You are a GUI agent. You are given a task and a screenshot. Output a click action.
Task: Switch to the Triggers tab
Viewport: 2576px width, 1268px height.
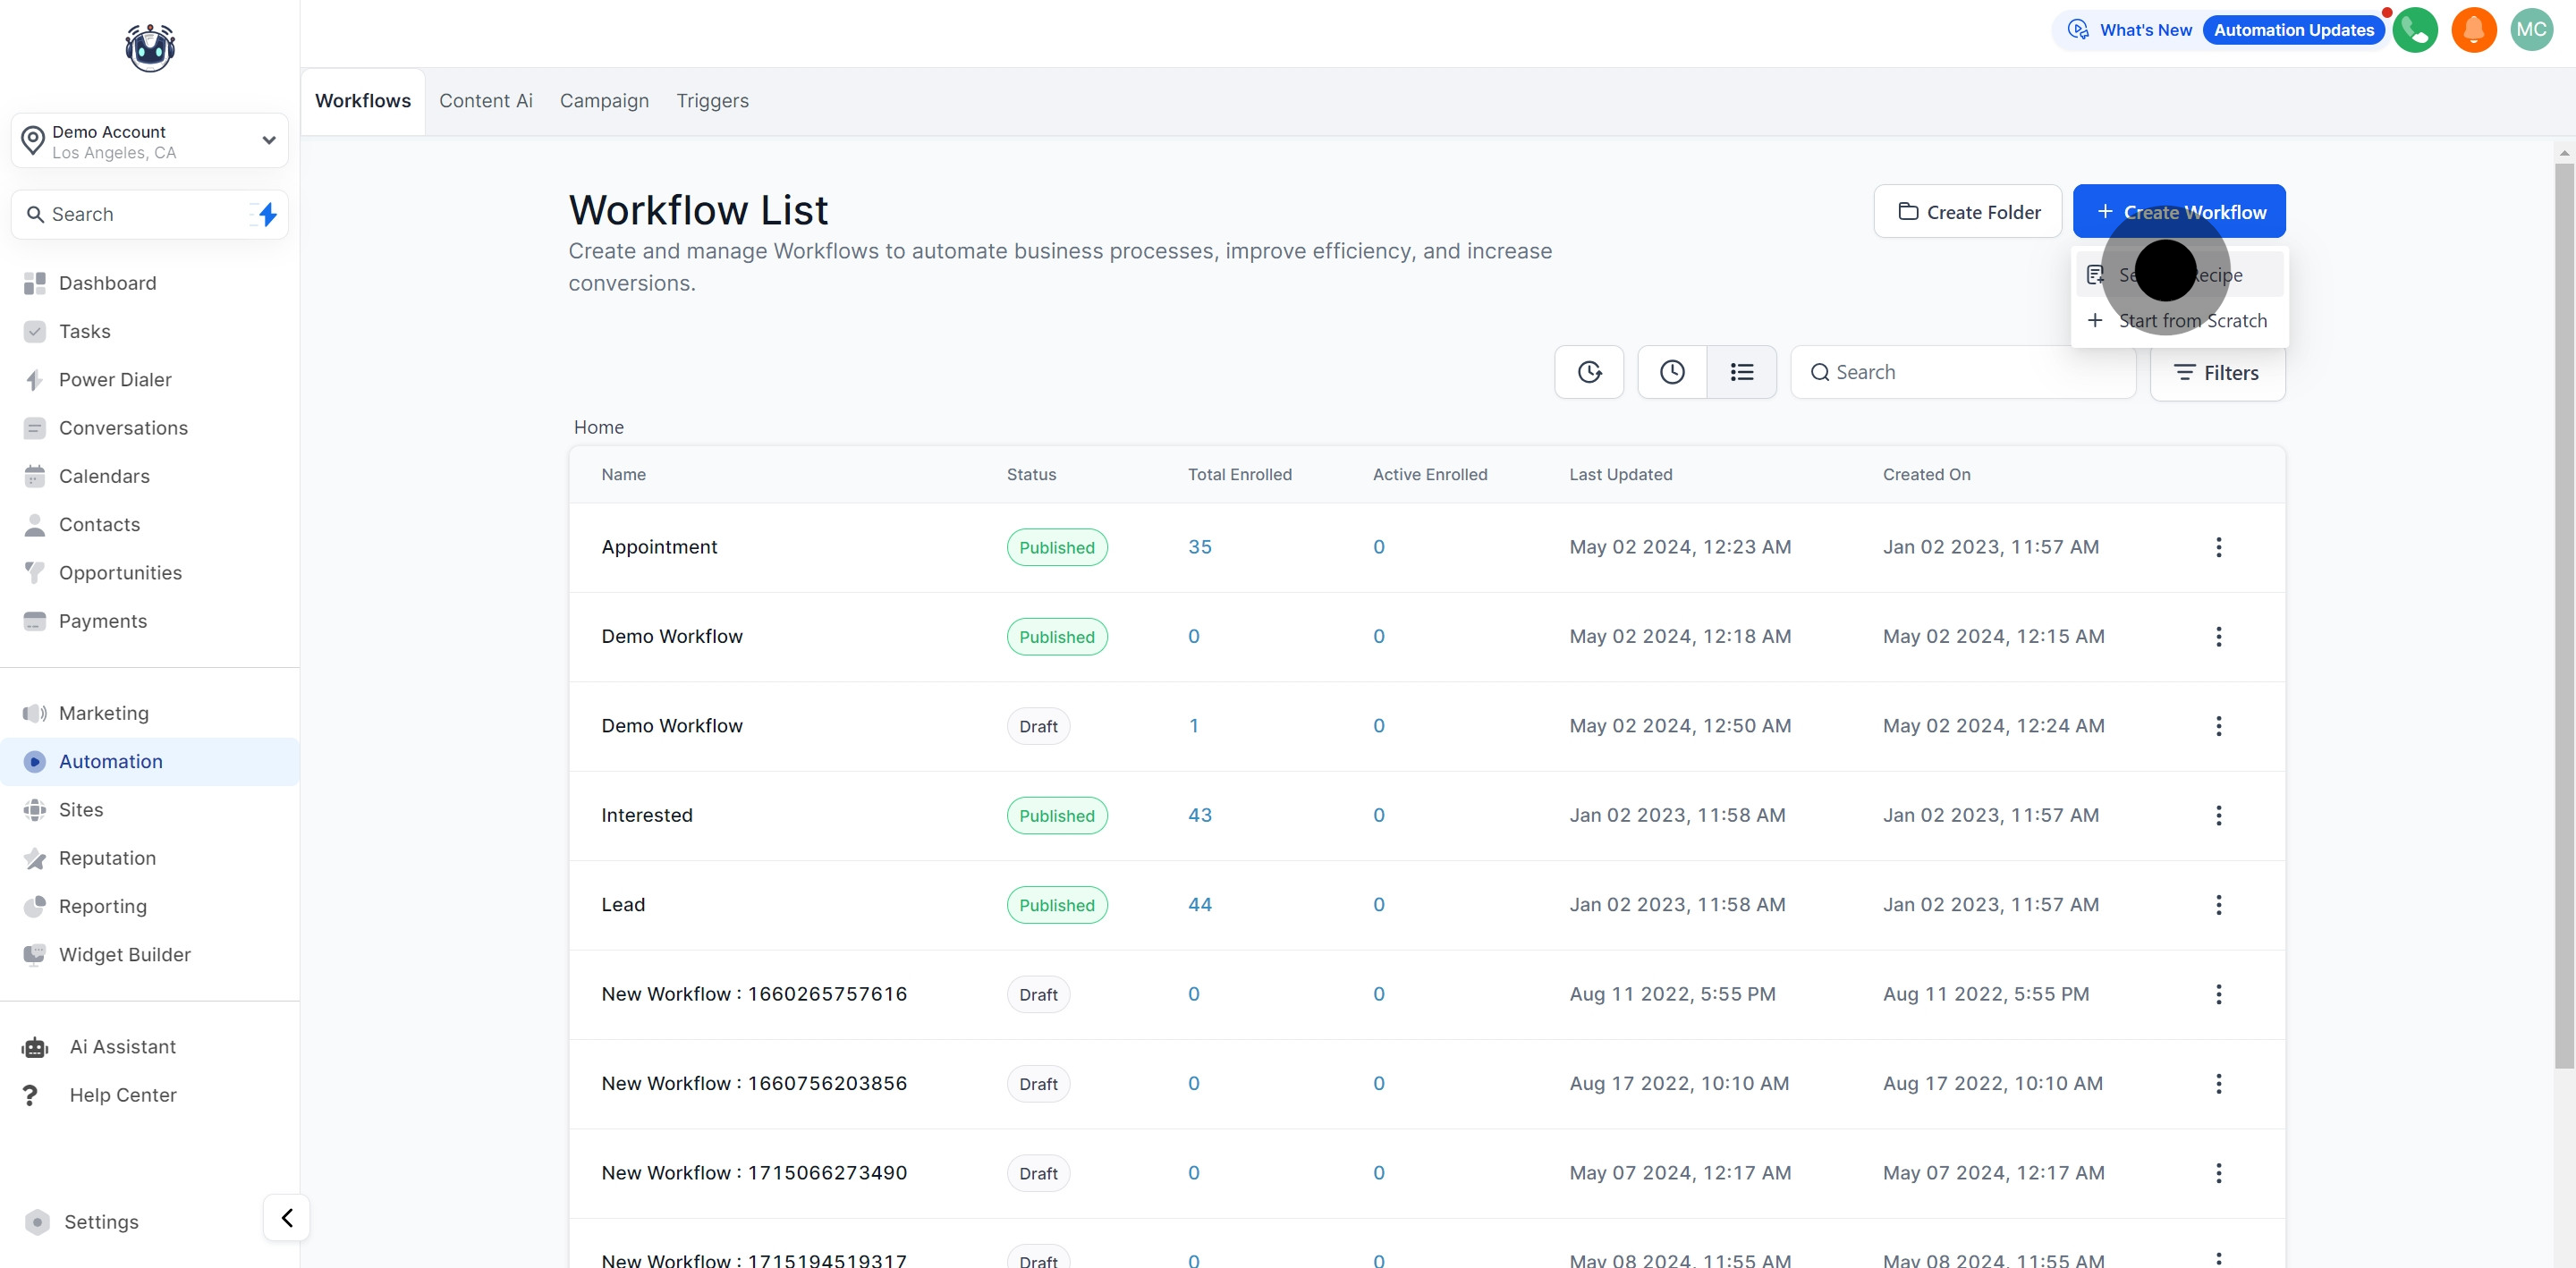click(x=712, y=101)
